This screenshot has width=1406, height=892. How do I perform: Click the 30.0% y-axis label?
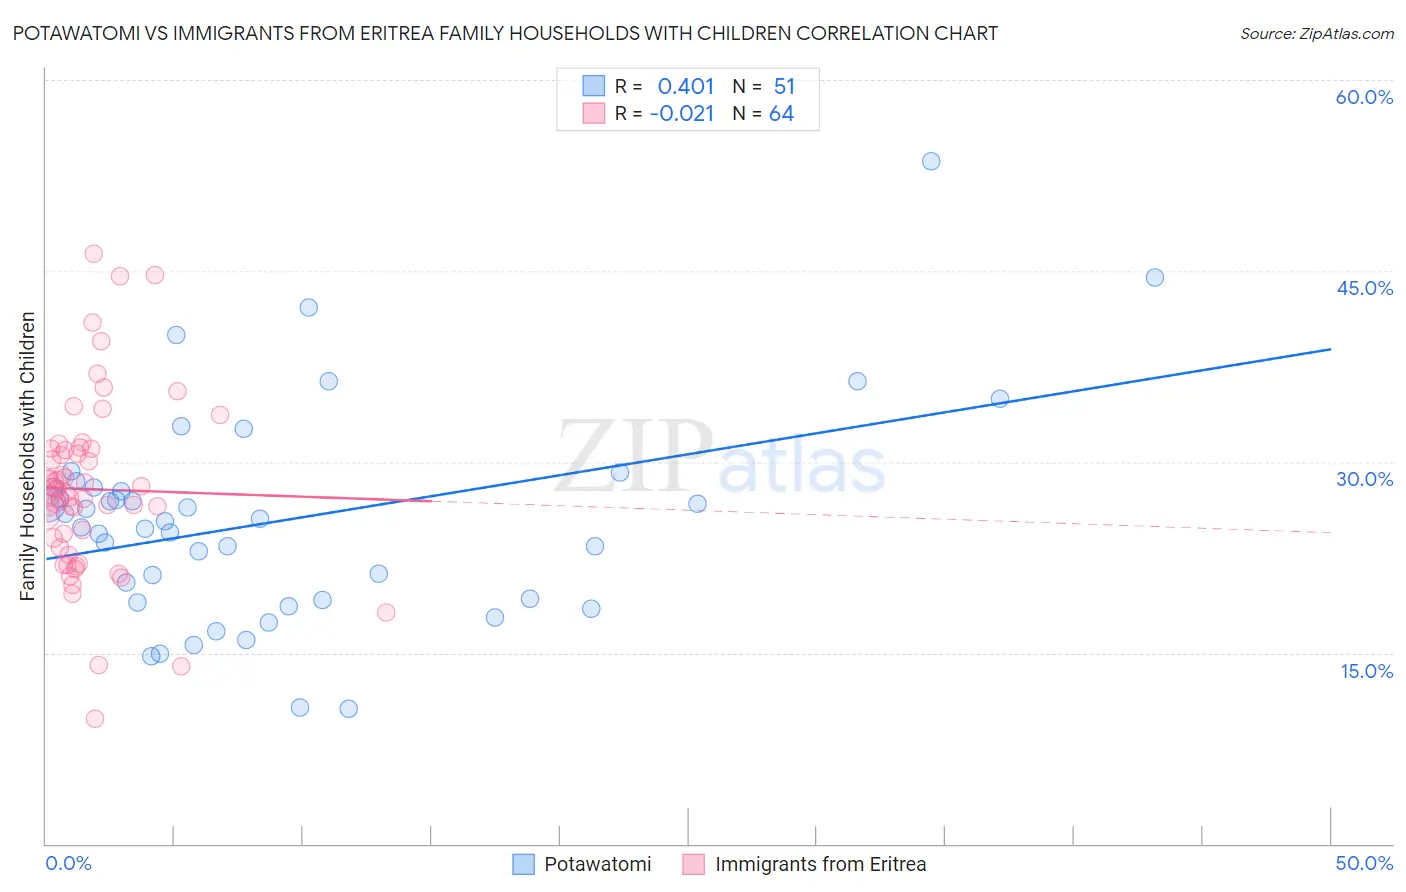pos(1364,479)
